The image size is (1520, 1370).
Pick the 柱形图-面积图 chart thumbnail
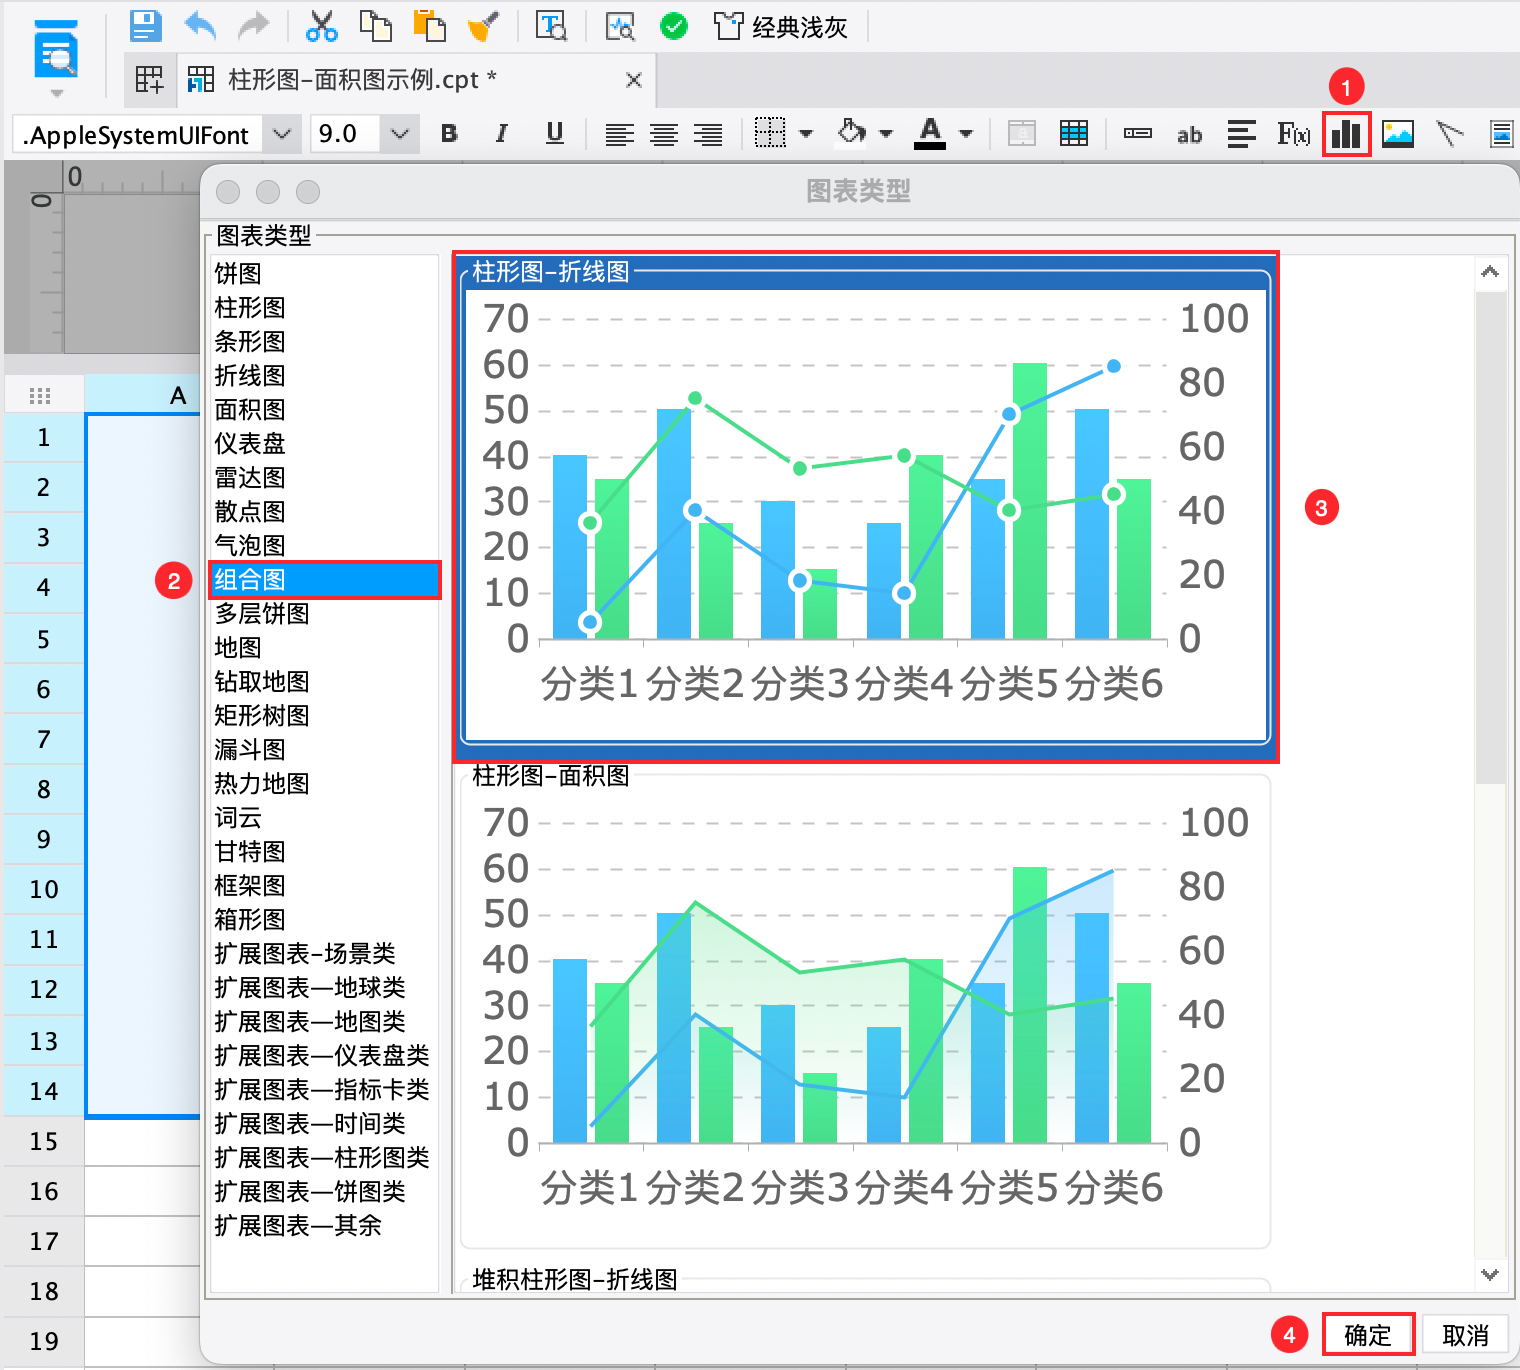[x=865, y=1010]
